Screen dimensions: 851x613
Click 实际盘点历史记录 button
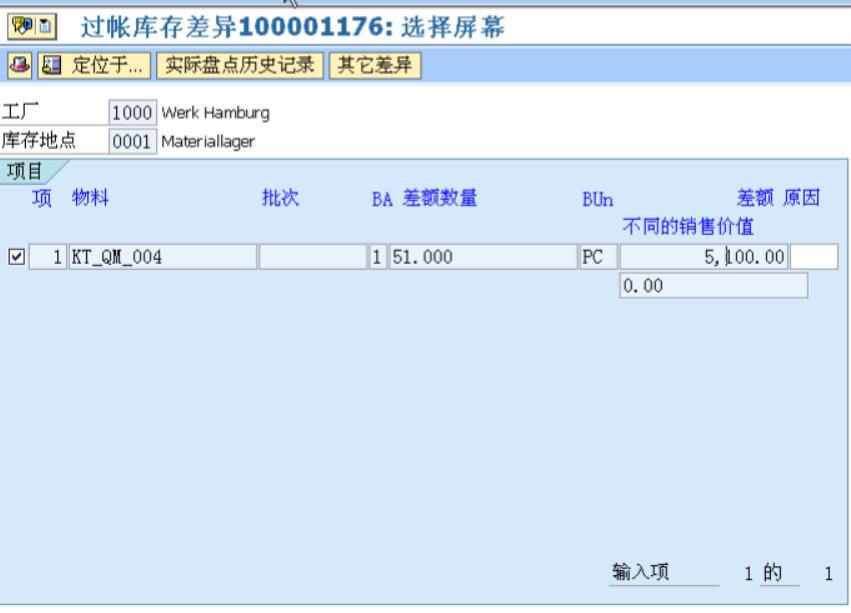(238, 65)
